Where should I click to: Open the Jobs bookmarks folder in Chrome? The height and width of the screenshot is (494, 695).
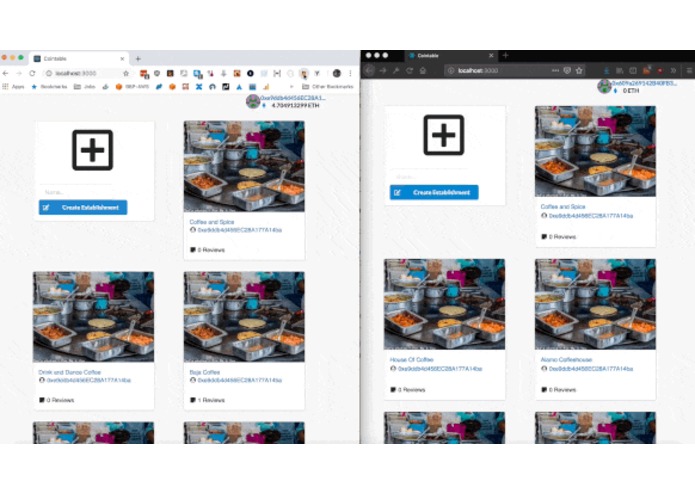point(85,86)
